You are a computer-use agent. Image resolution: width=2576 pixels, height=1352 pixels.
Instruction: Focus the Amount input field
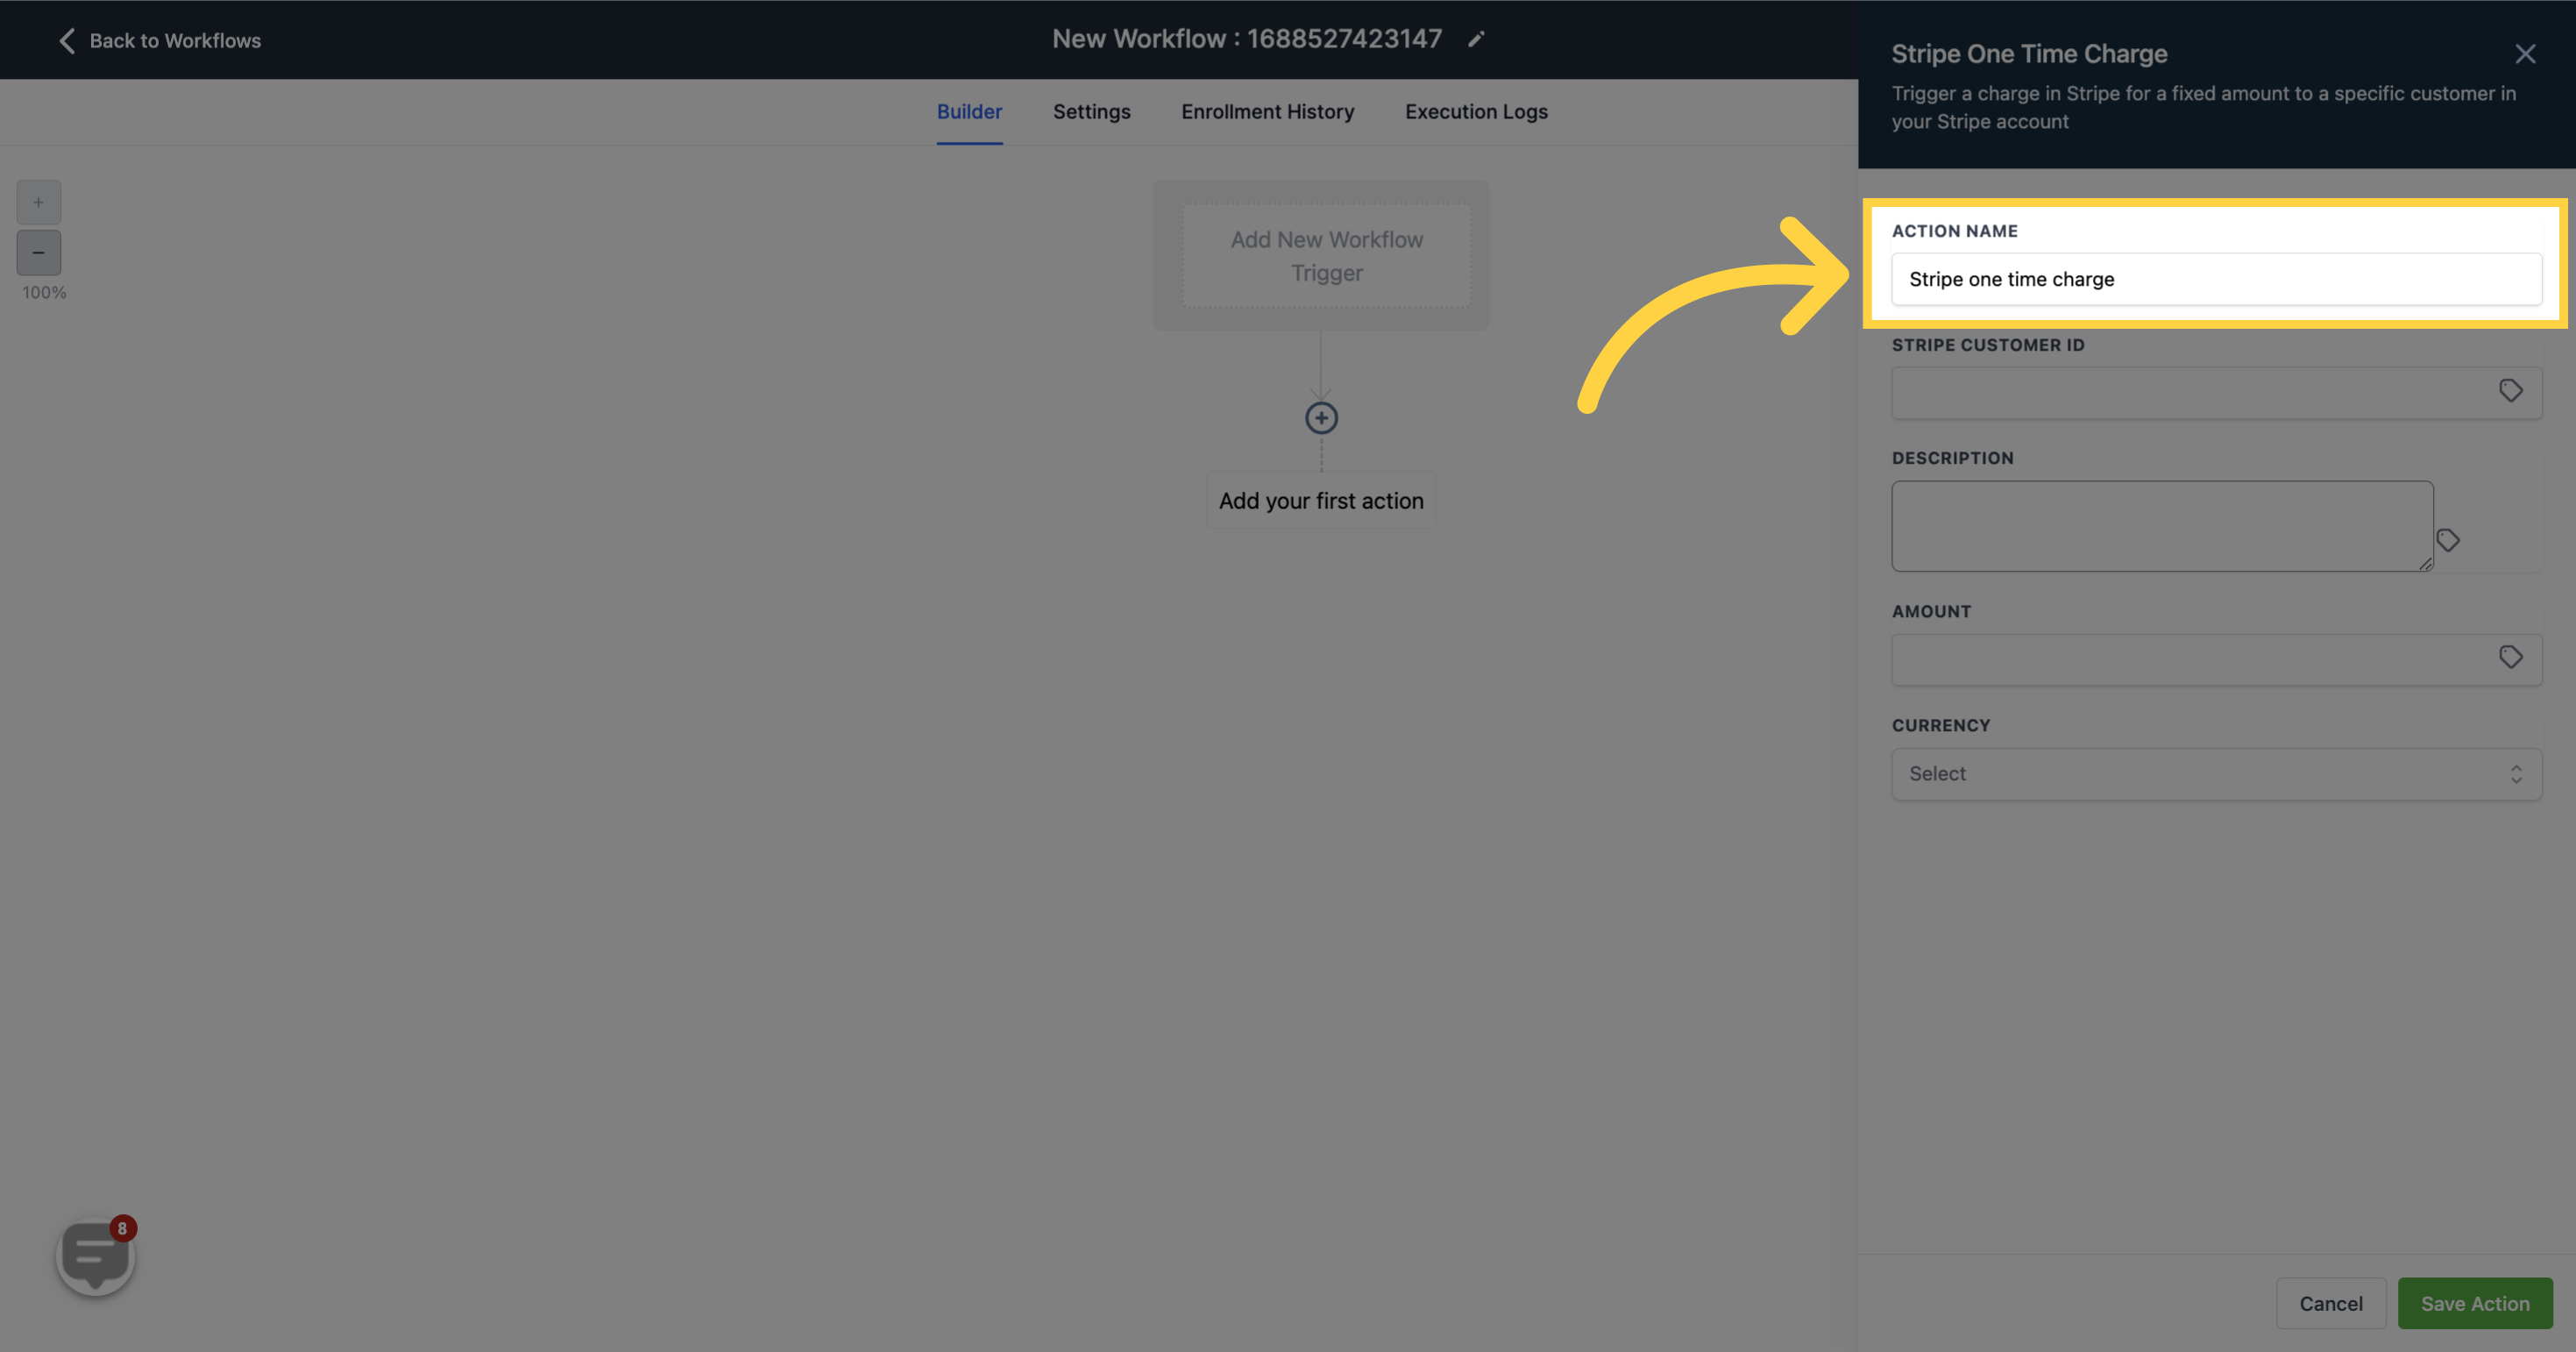click(x=2216, y=660)
